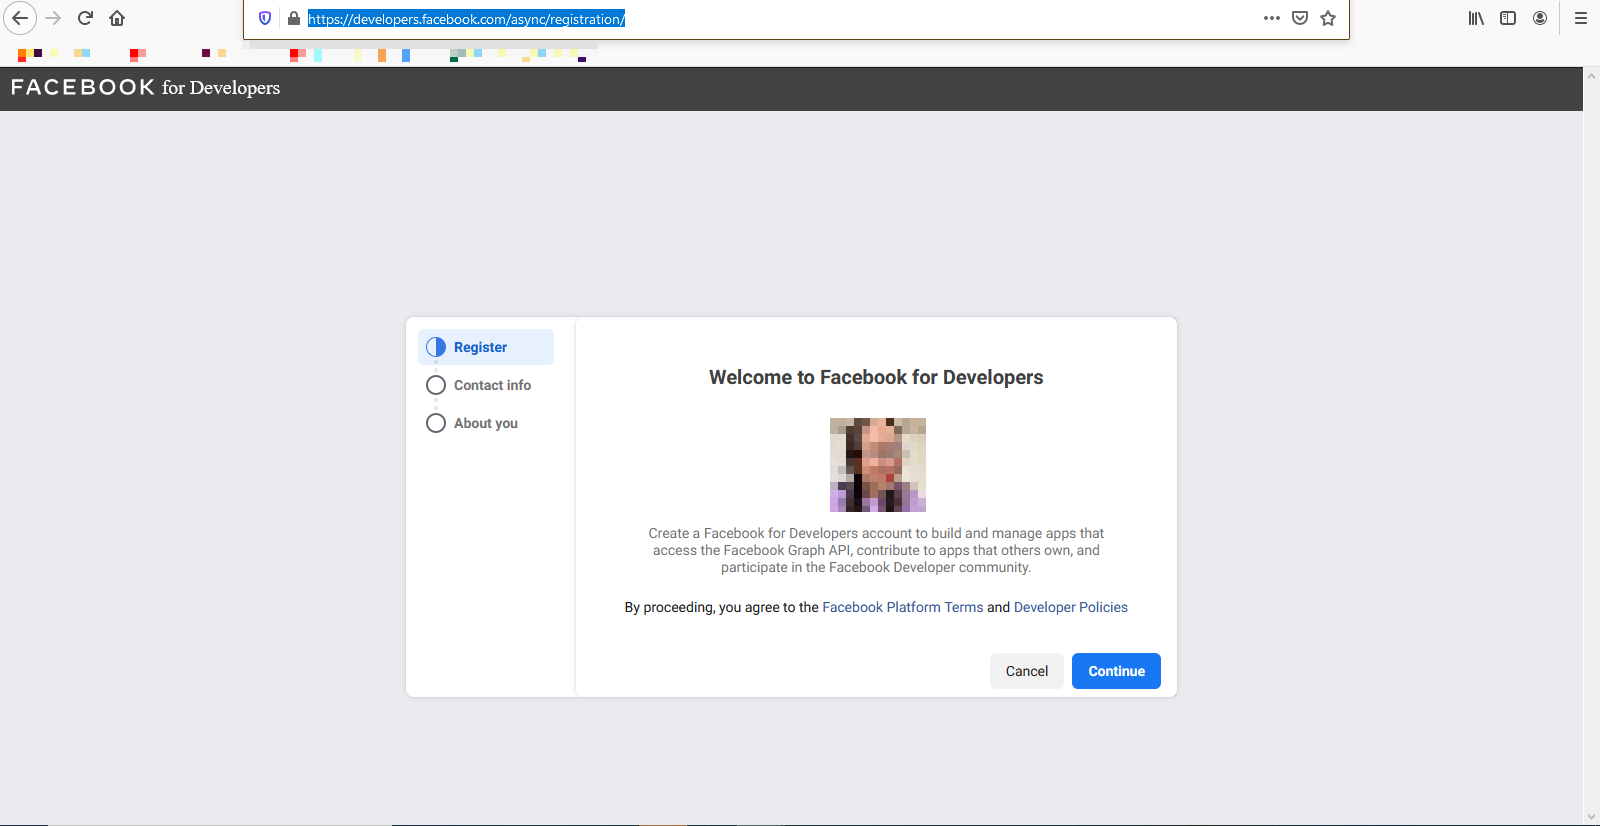Open the tracking protection shield
Viewport: 1600px width, 826px height.
(265, 18)
